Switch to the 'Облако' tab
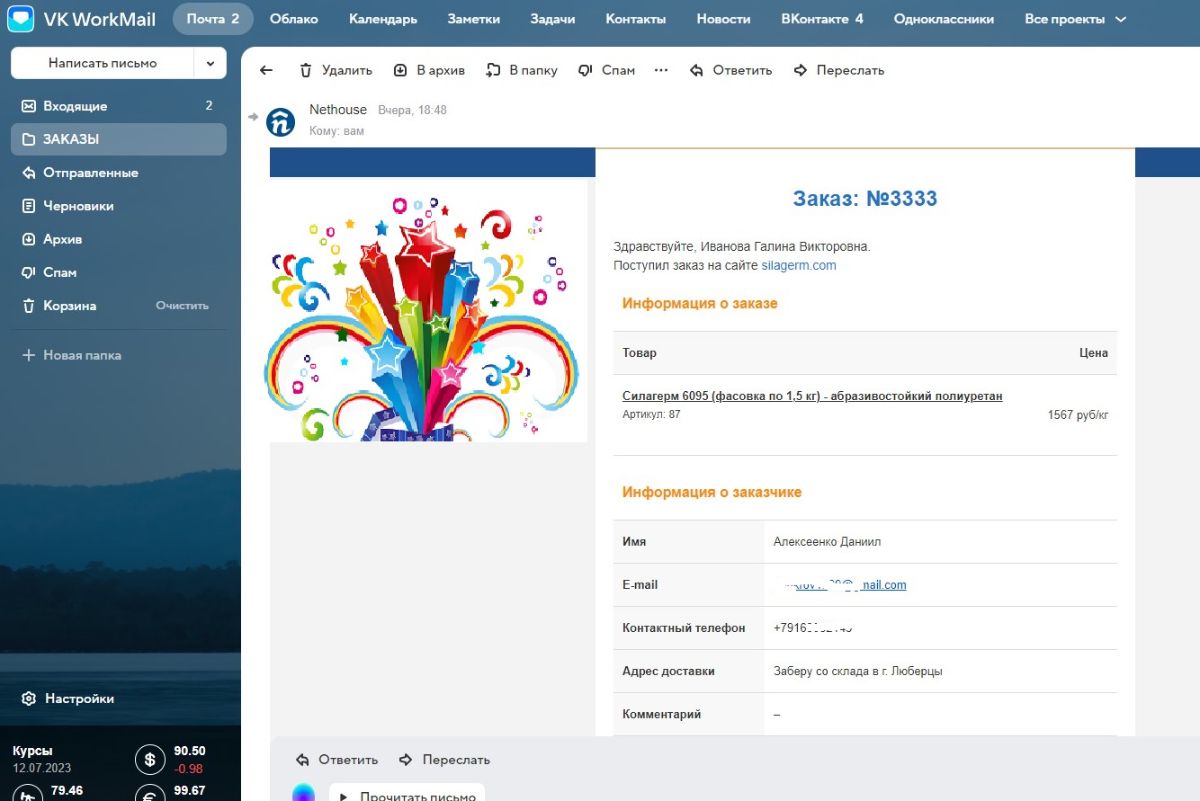 (x=294, y=19)
